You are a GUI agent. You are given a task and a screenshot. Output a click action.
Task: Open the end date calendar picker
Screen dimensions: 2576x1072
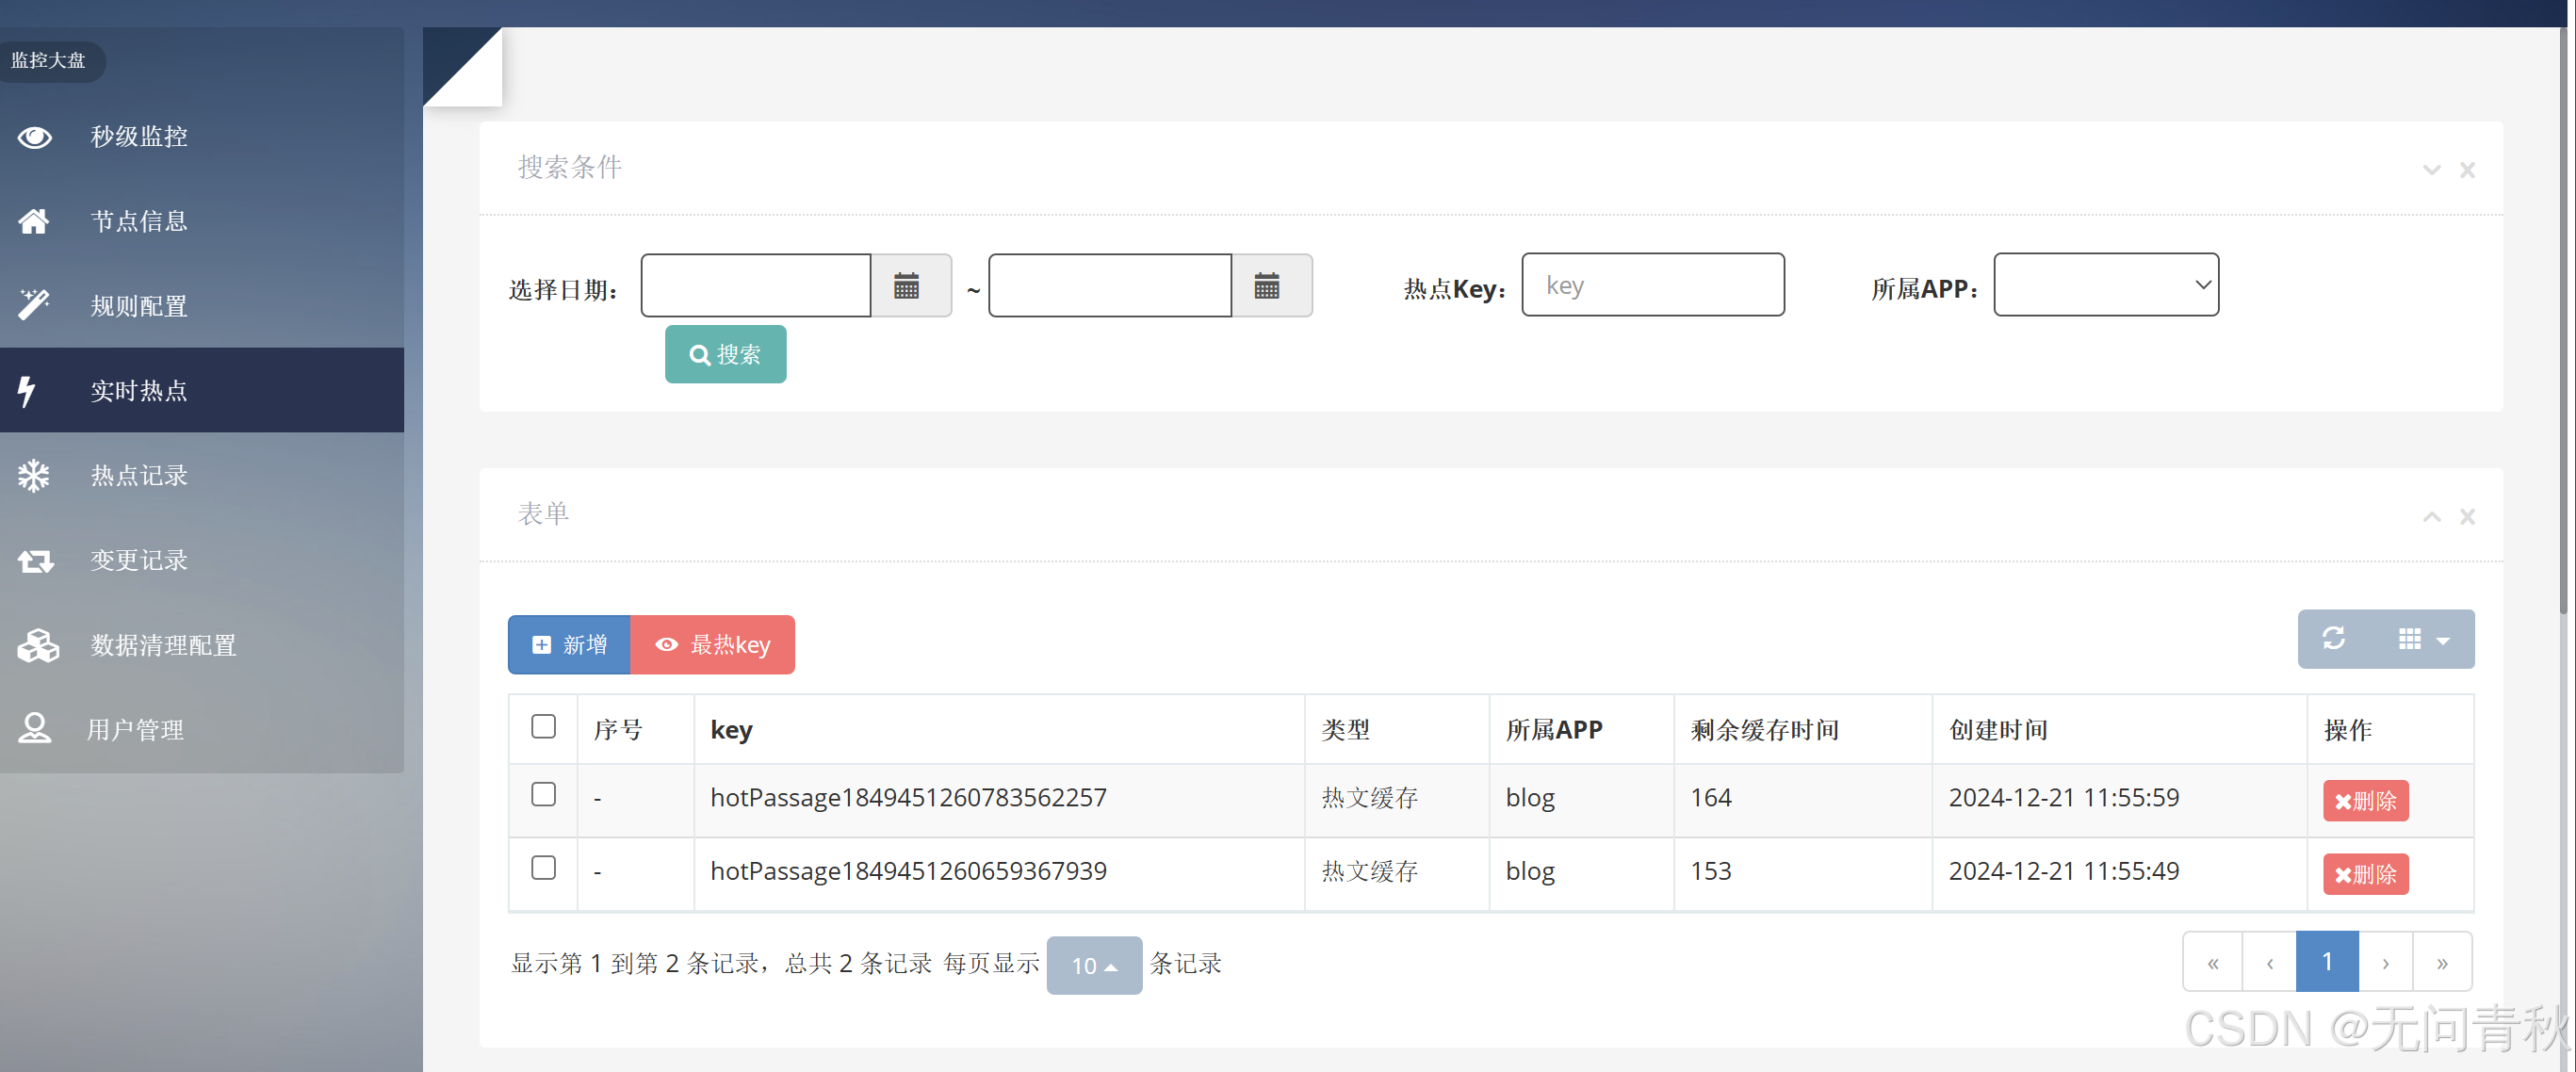[1268, 287]
